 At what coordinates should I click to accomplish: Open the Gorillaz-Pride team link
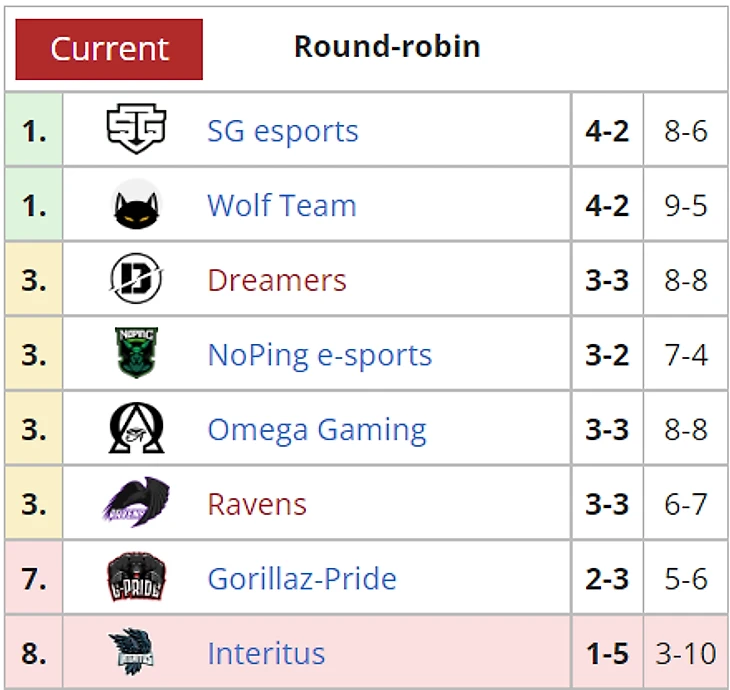(x=301, y=579)
